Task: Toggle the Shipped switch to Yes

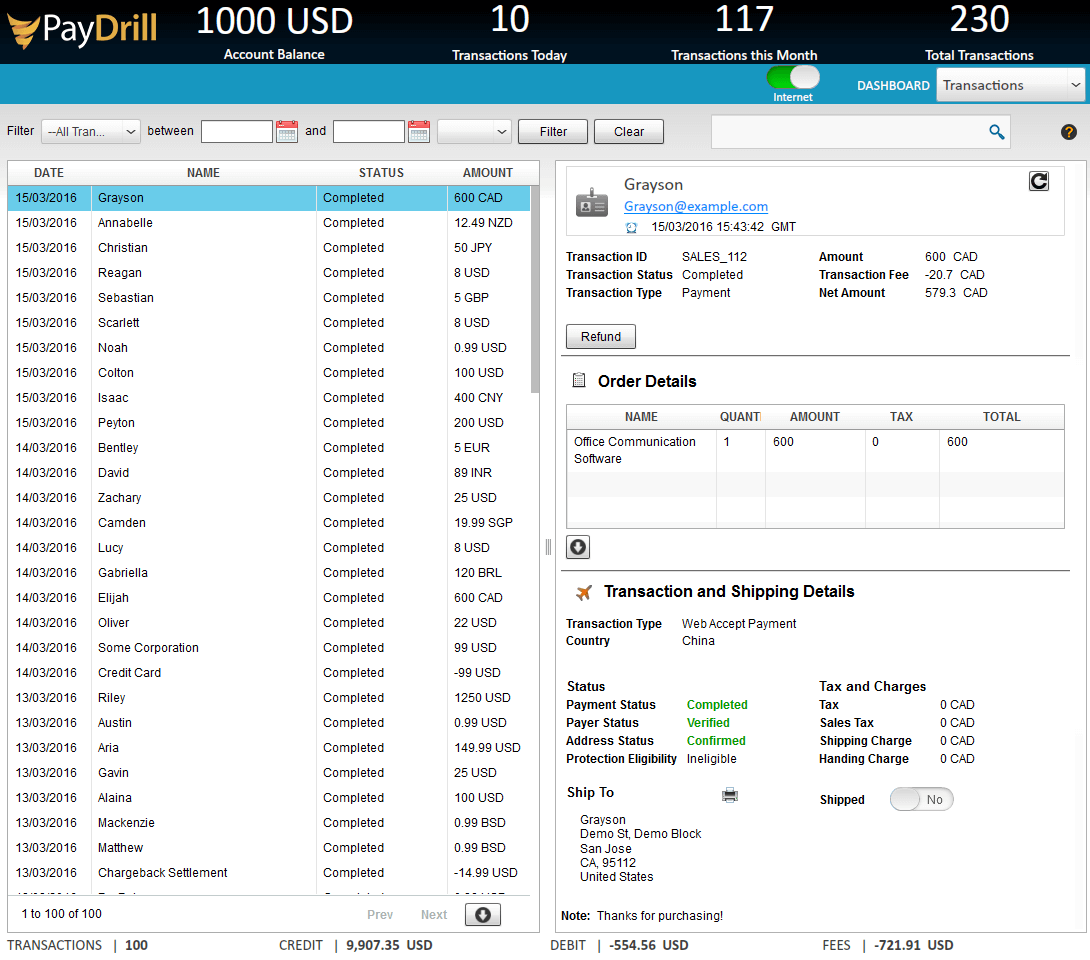Action: pos(921,799)
